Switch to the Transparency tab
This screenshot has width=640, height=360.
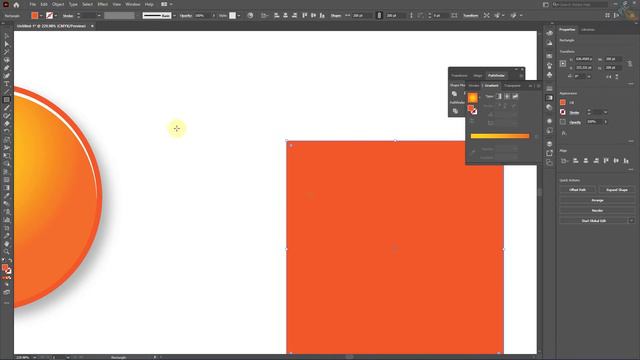pyautogui.click(x=512, y=86)
